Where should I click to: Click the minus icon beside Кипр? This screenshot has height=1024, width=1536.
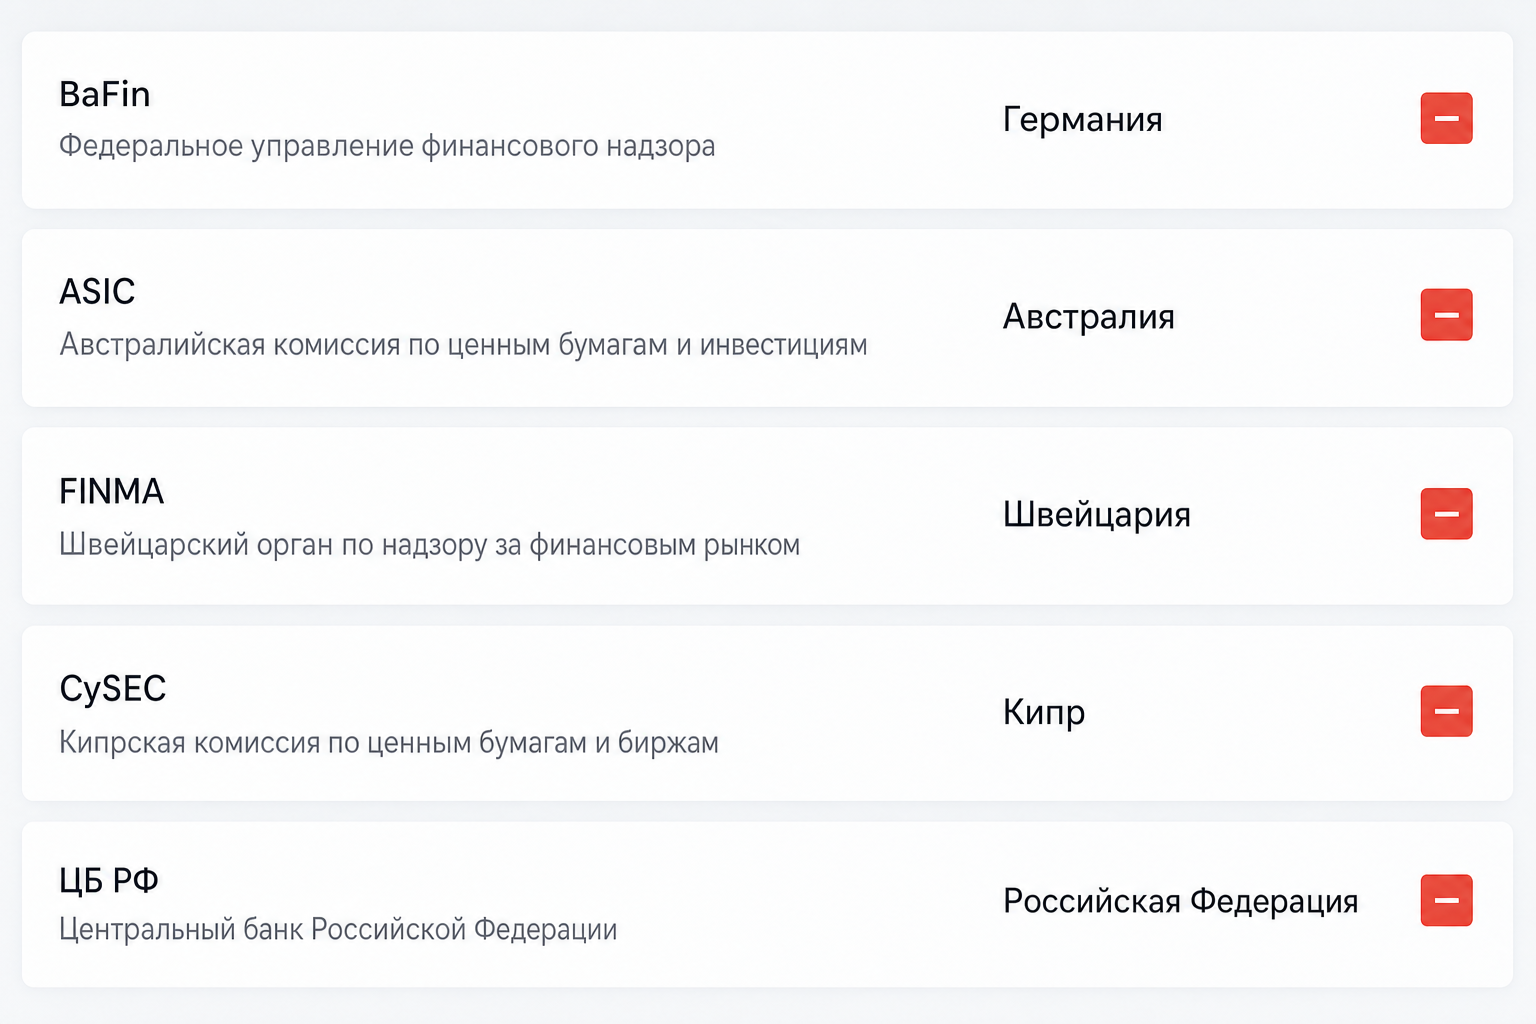1446,711
